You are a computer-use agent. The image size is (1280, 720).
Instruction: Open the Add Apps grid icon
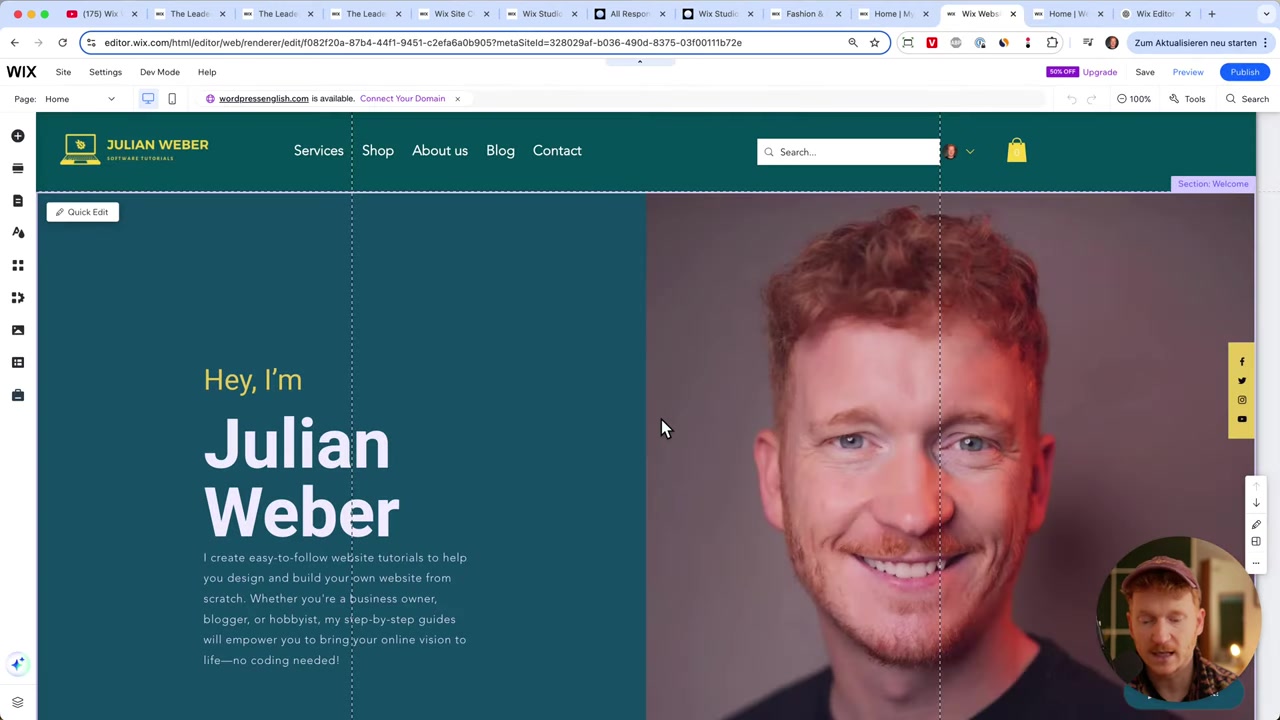[x=17, y=265]
